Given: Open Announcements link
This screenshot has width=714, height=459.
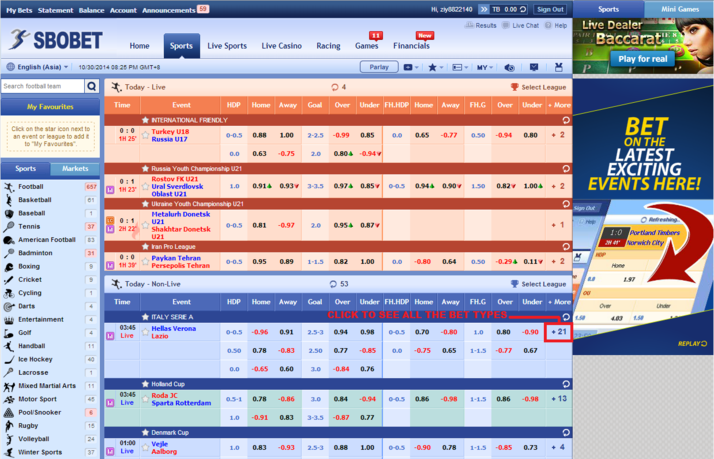Looking at the screenshot, I should pos(168,10).
